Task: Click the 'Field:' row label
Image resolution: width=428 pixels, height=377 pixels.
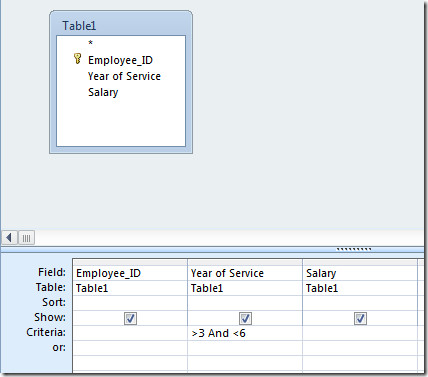Action: (52, 272)
